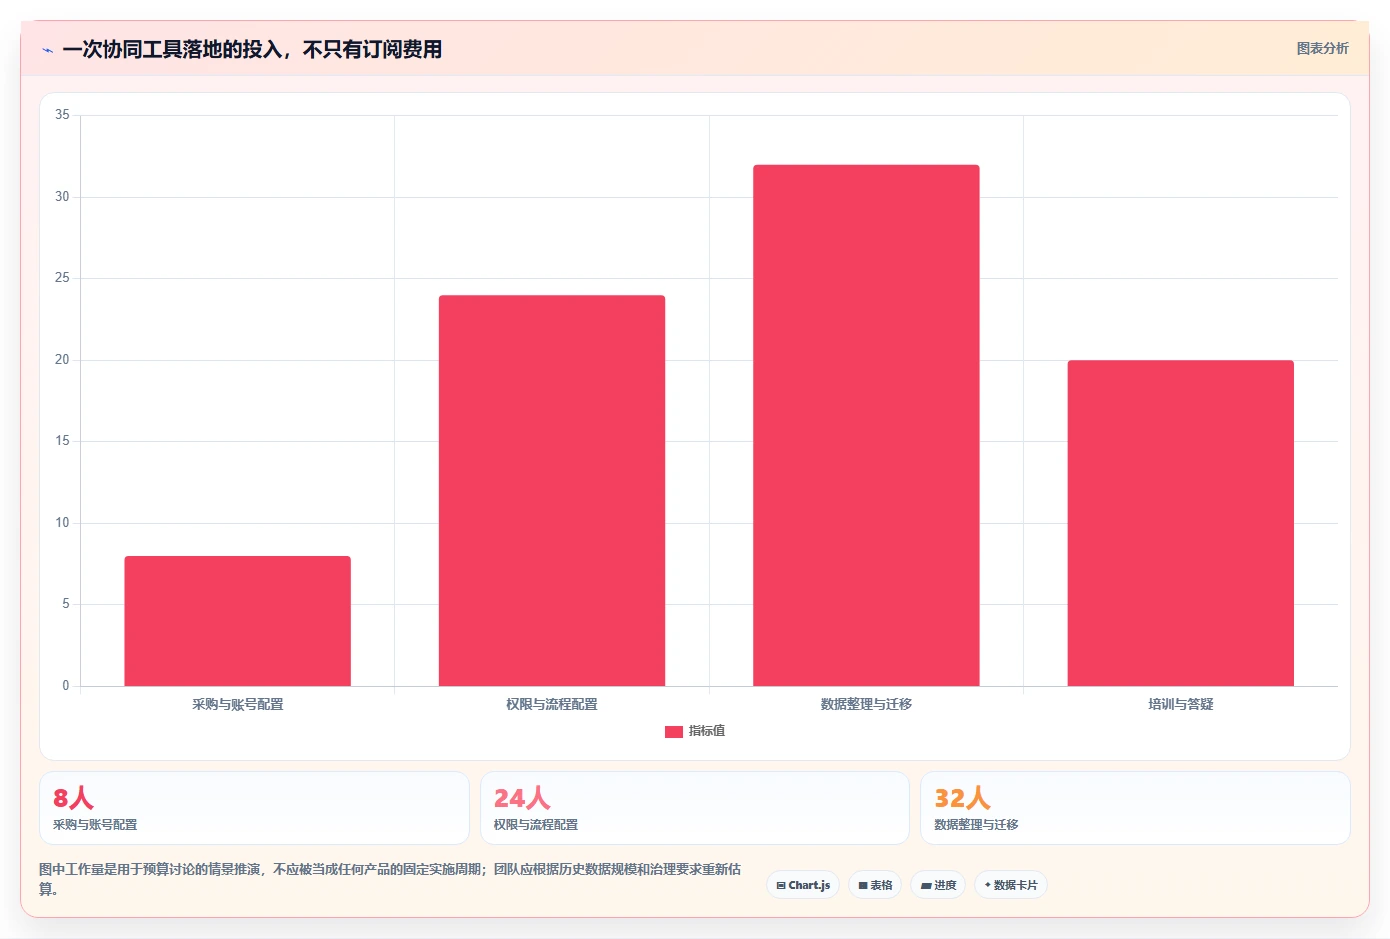
Task: Click the lightning icon beside the title
Action: 47,50
